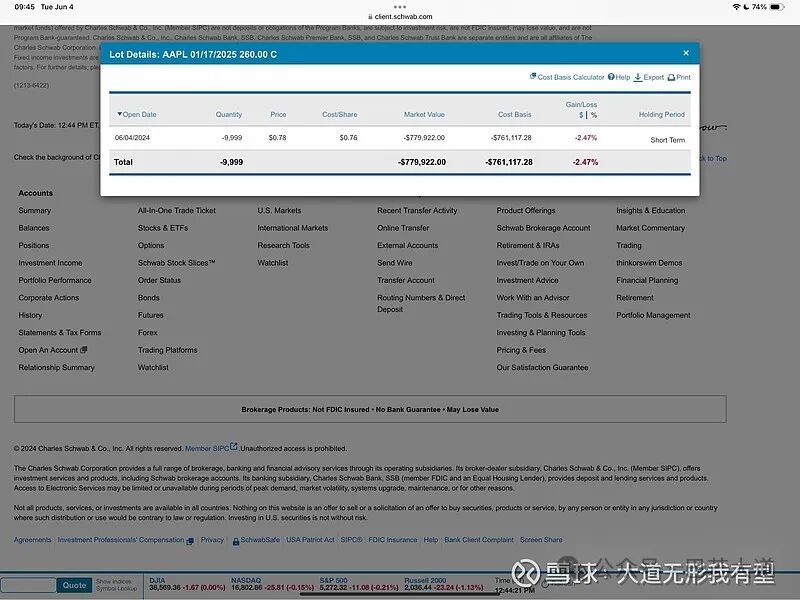Switch Gain/Loss view to dollars

click(x=581, y=115)
